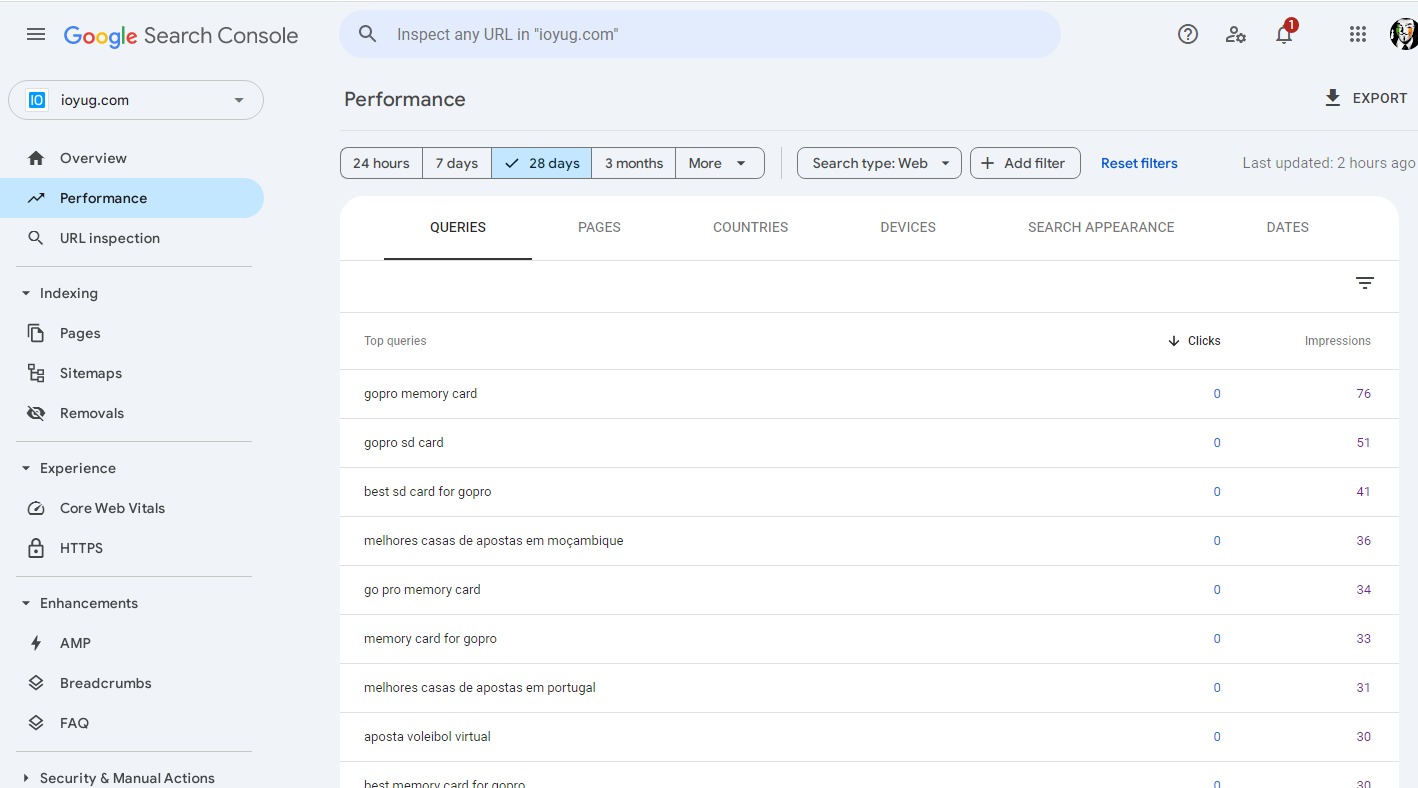Viewport: 1418px width, 788px height.
Task: Switch to the Countries tab
Action: (x=750, y=228)
